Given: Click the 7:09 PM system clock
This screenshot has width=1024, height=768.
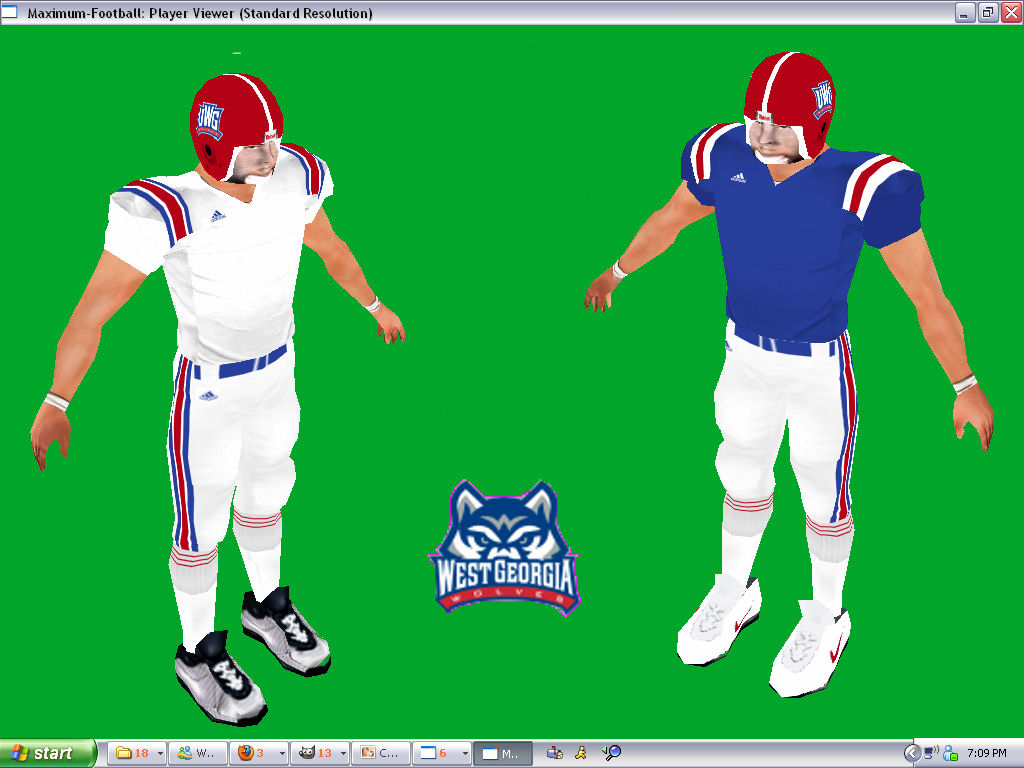Looking at the screenshot, I should pos(987,753).
